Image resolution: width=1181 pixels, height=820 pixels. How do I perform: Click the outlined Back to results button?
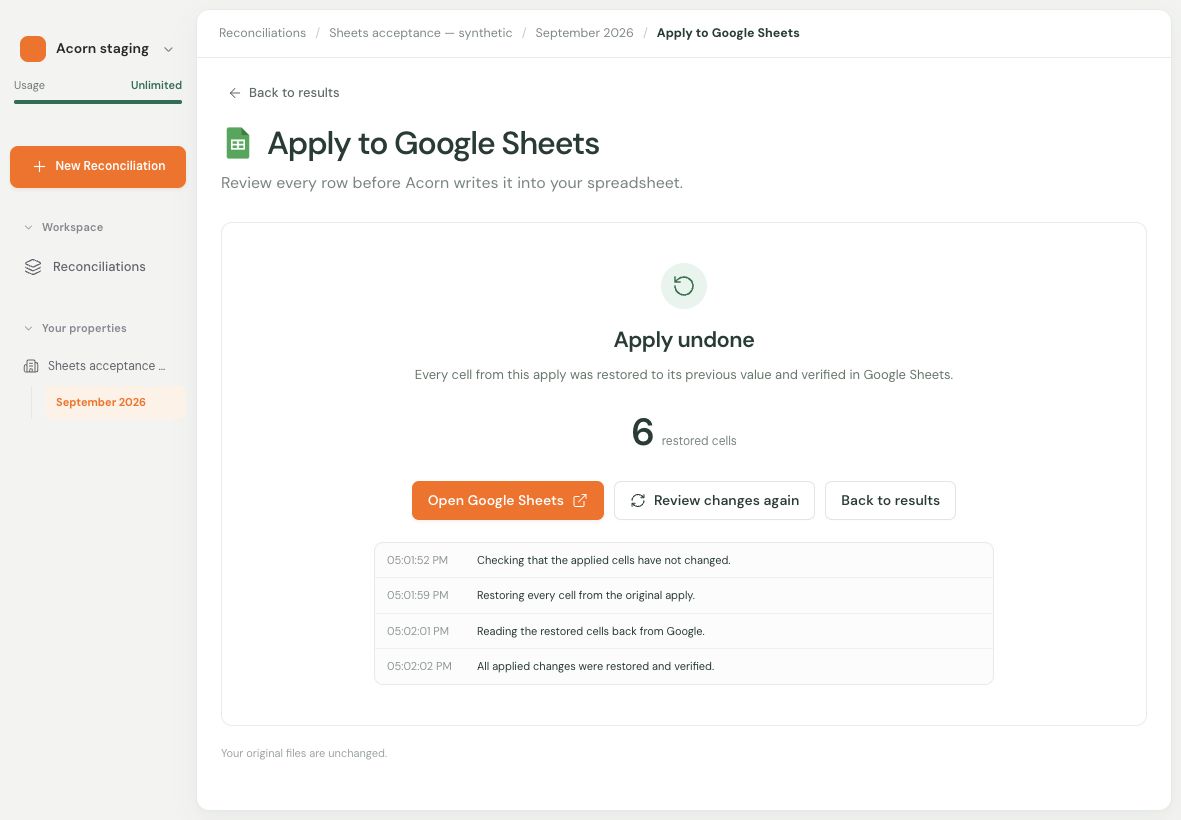click(890, 501)
